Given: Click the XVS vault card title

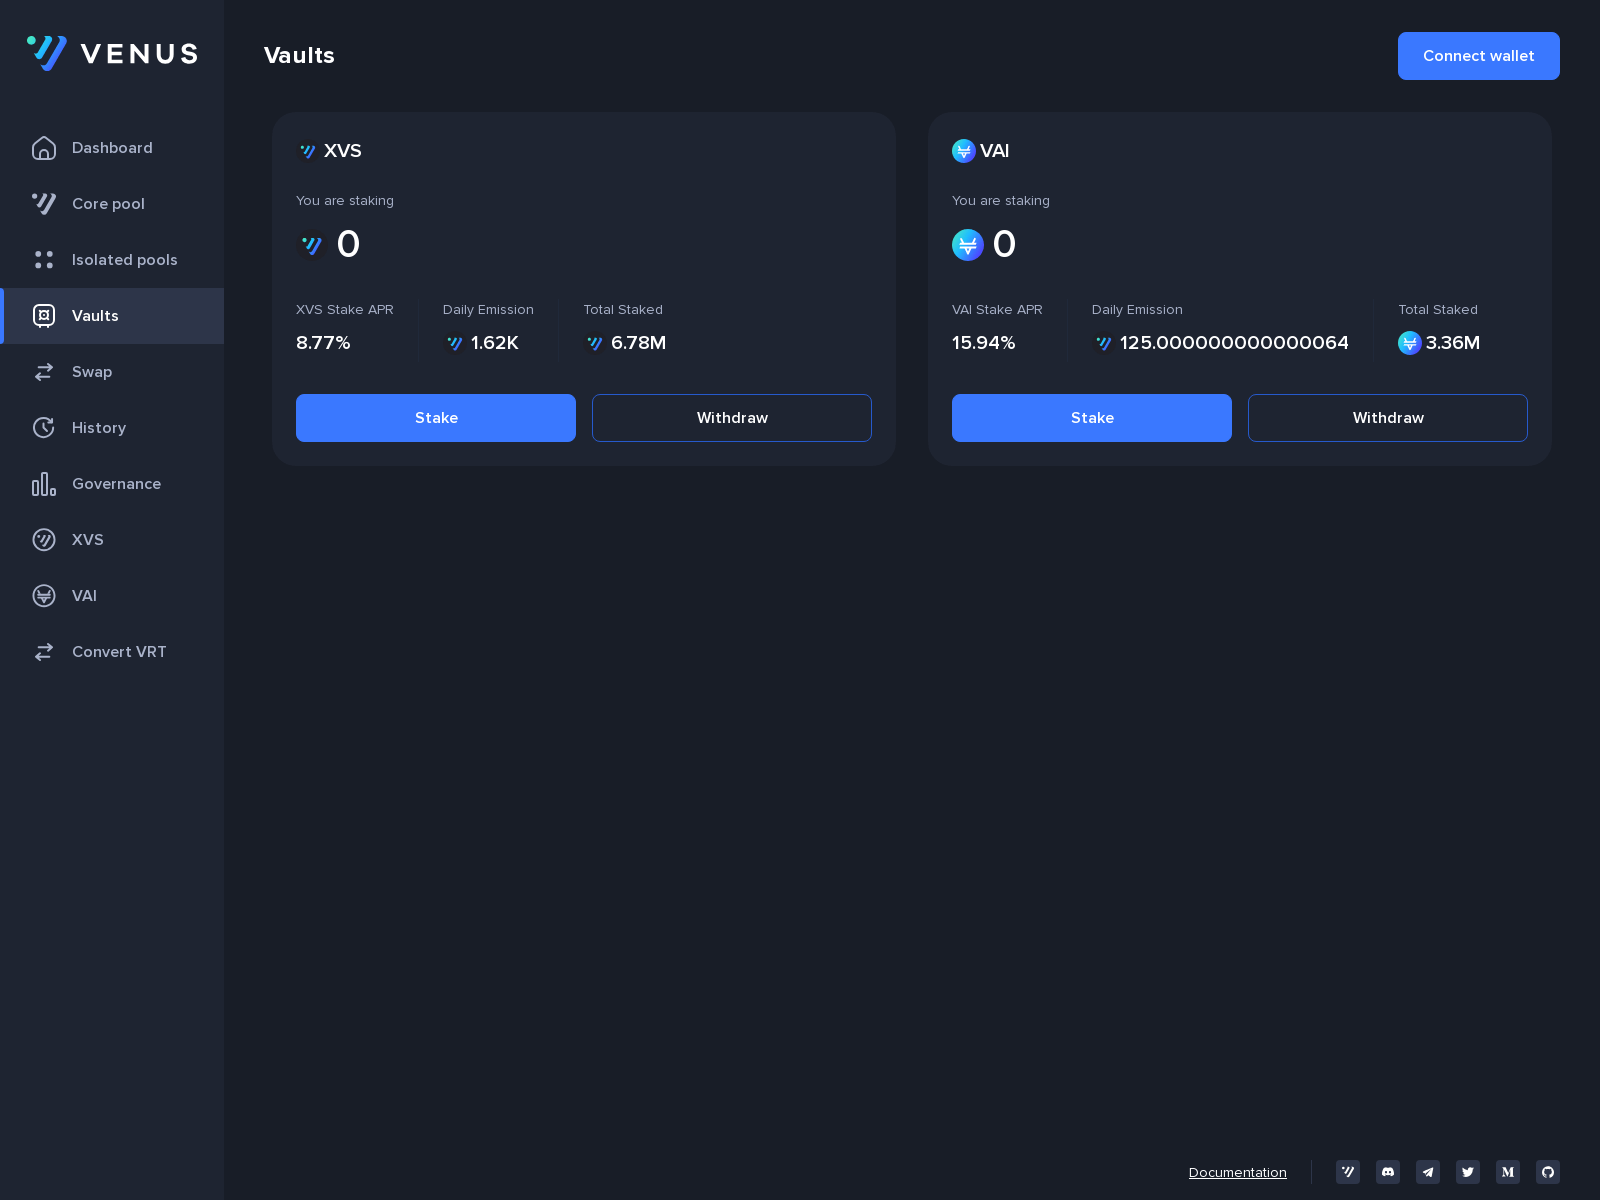Looking at the screenshot, I should click(343, 151).
